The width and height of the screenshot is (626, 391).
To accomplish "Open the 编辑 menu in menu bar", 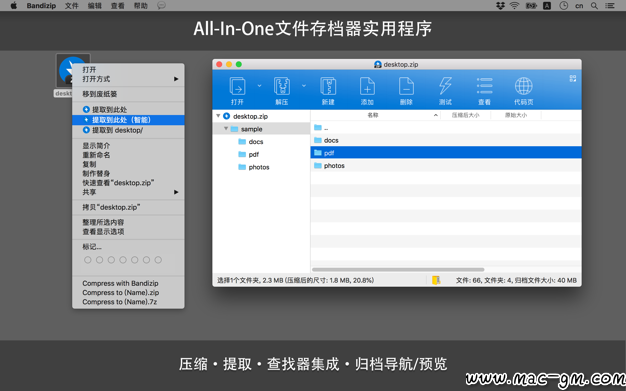I will pyautogui.click(x=95, y=6).
